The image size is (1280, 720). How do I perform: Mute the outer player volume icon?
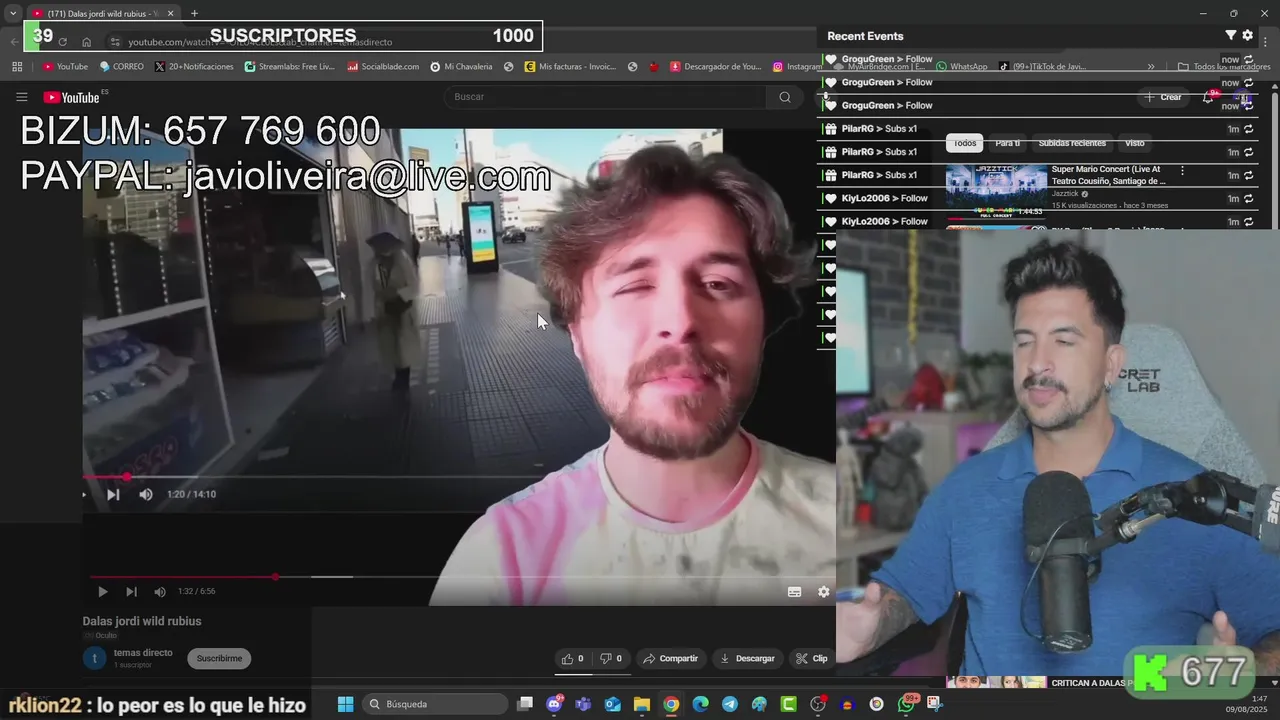(x=160, y=591)
